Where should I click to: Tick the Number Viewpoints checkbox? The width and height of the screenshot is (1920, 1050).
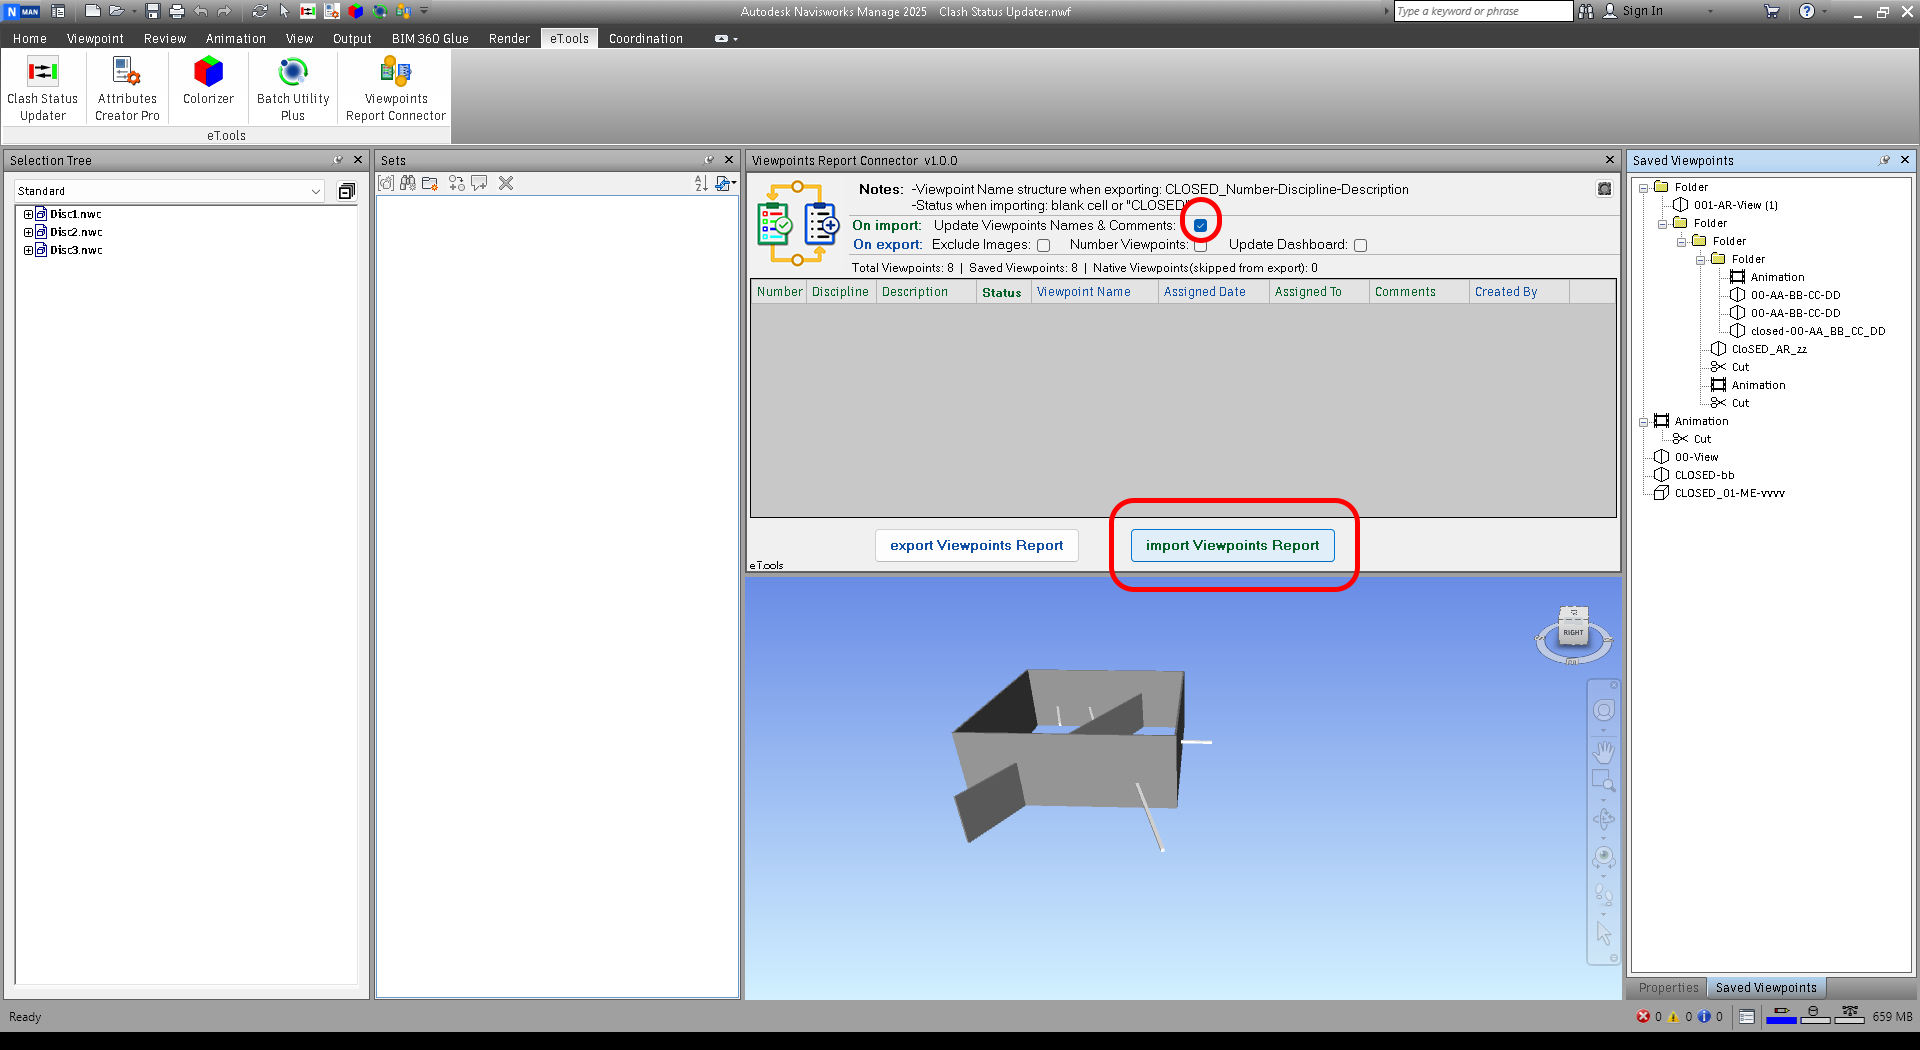click(1200, 245)
